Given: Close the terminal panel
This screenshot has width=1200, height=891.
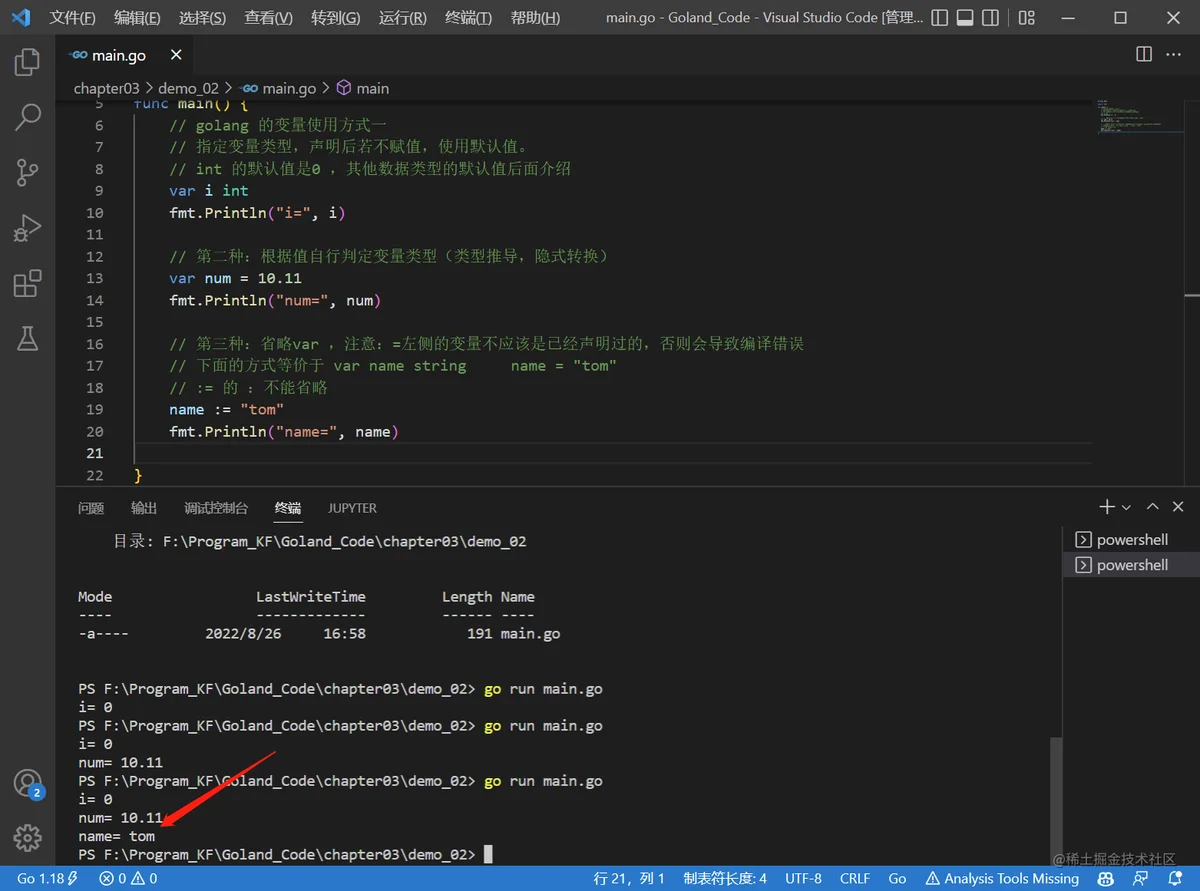Looking at the screenshot, I should point(1178,507).
